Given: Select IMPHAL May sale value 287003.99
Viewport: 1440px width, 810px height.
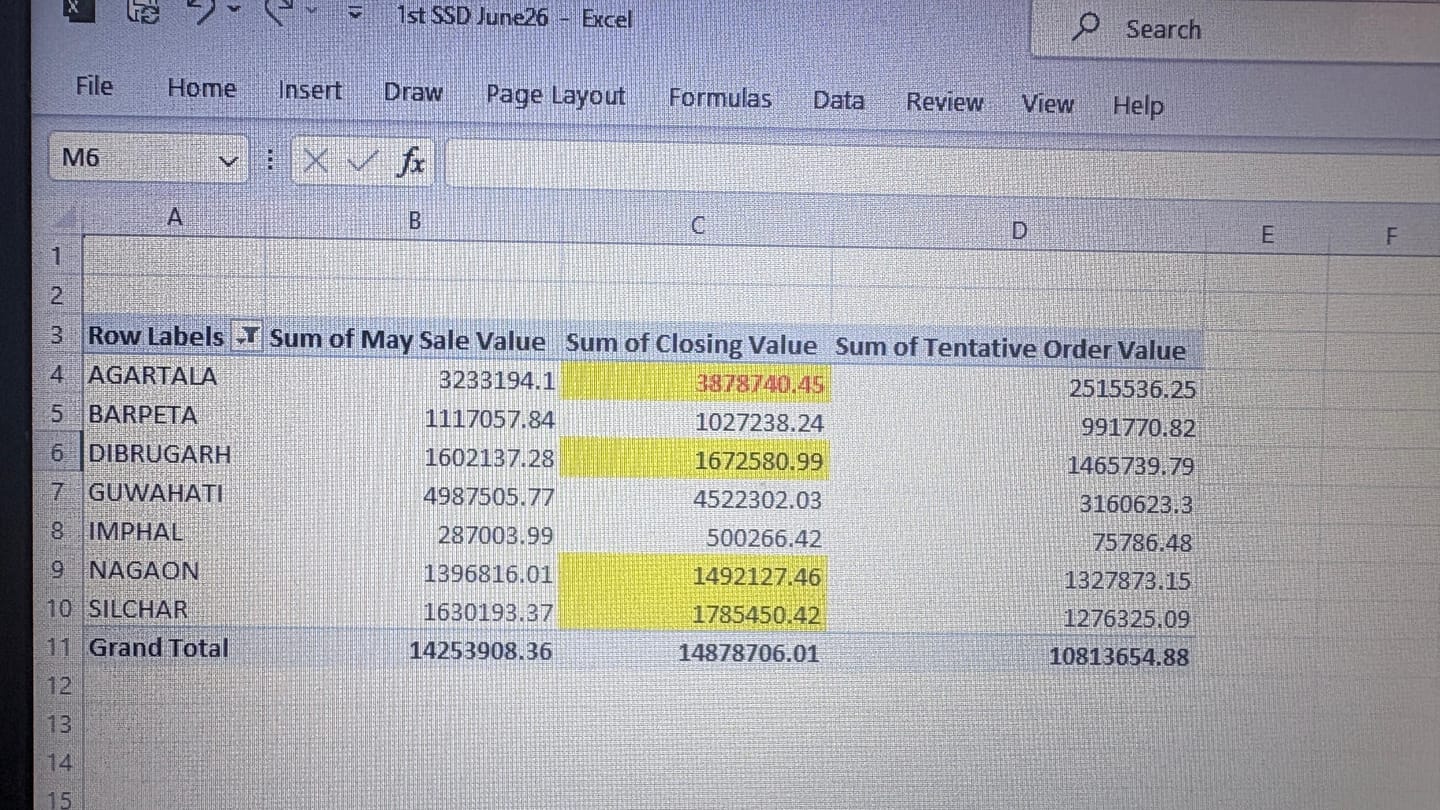Looking at the screenshot, I should pyautogui.click(x=495, y=535).
